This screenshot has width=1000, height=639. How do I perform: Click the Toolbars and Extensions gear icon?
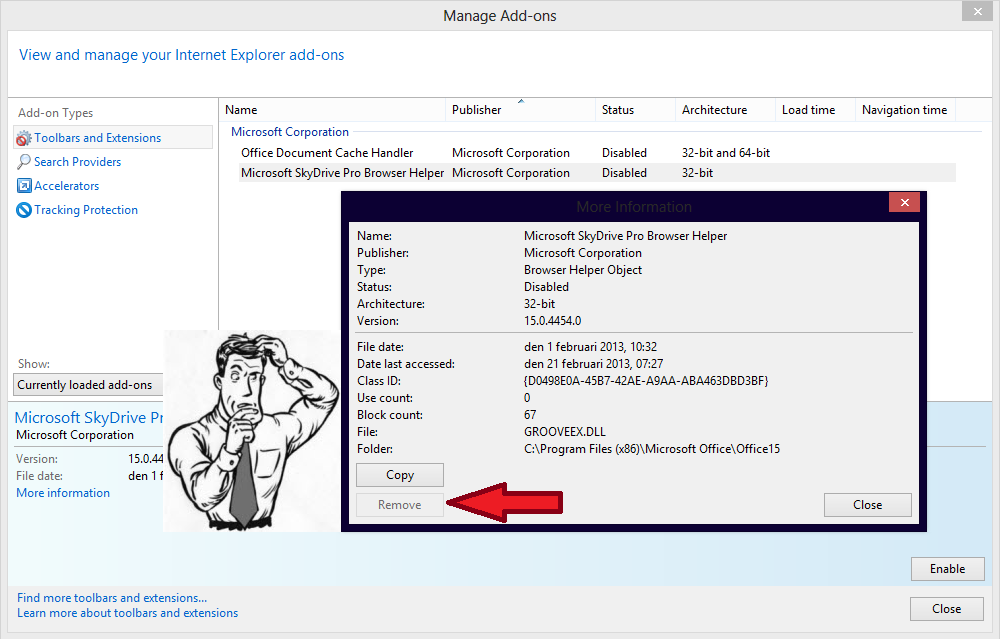point(24,138)
